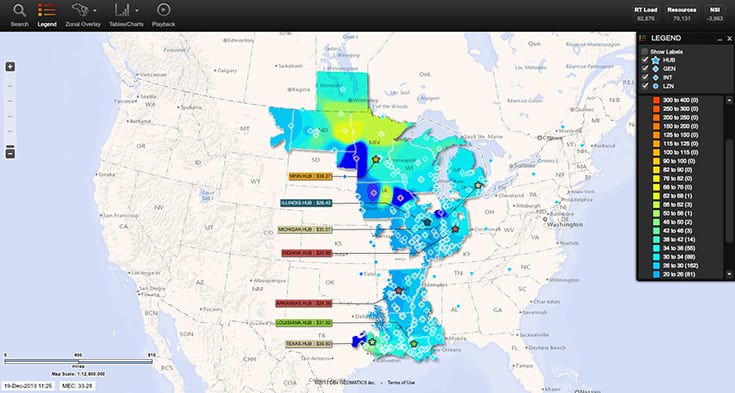This screenshot has width=735, height=393.
Task: Select the 20 to 26 color swatch
Action: point(656,274)
